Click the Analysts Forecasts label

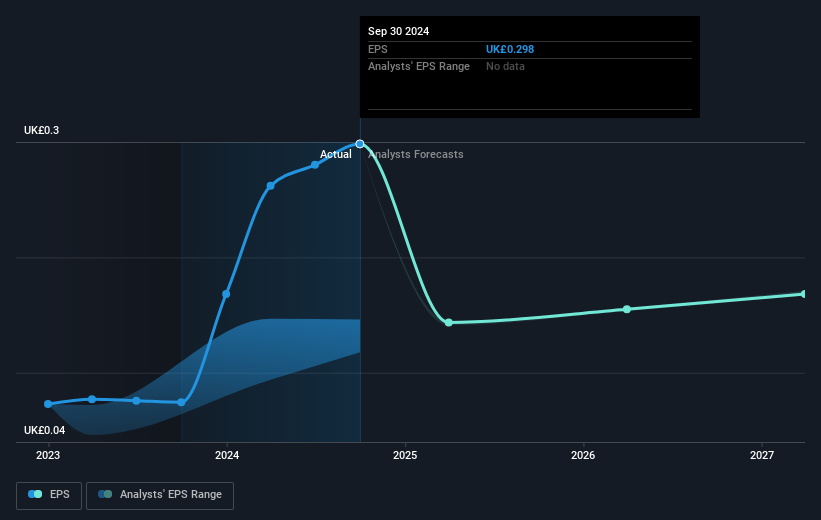[416, 154]
